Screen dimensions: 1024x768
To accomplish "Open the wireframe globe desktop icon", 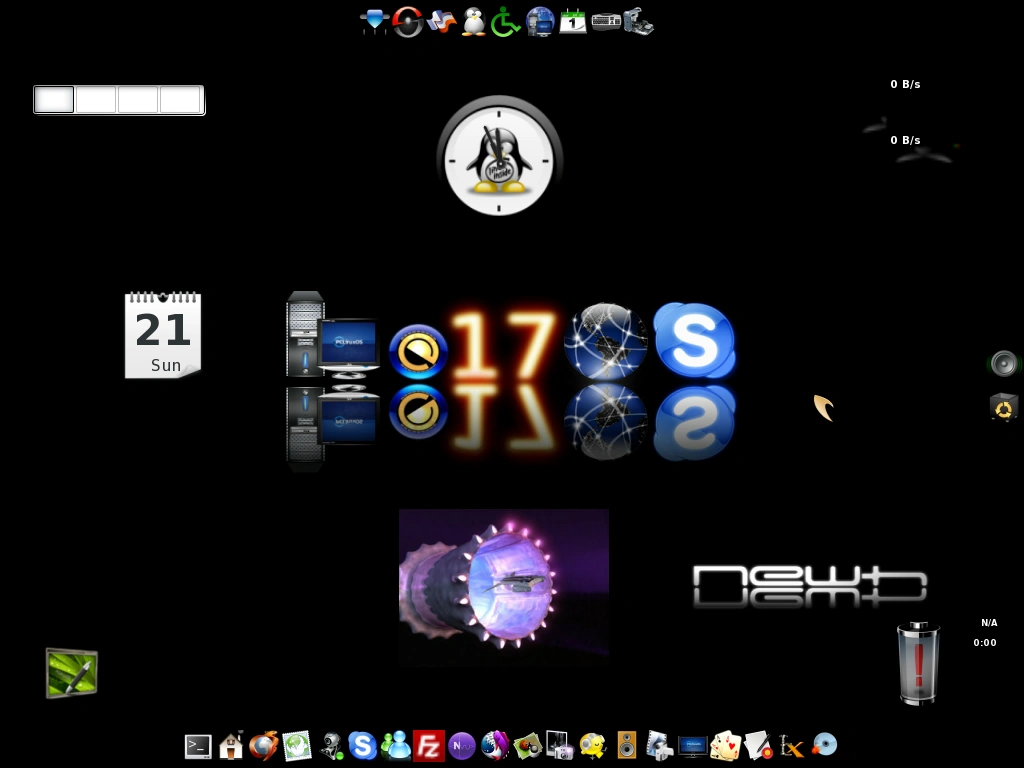I will coord(605,340).
